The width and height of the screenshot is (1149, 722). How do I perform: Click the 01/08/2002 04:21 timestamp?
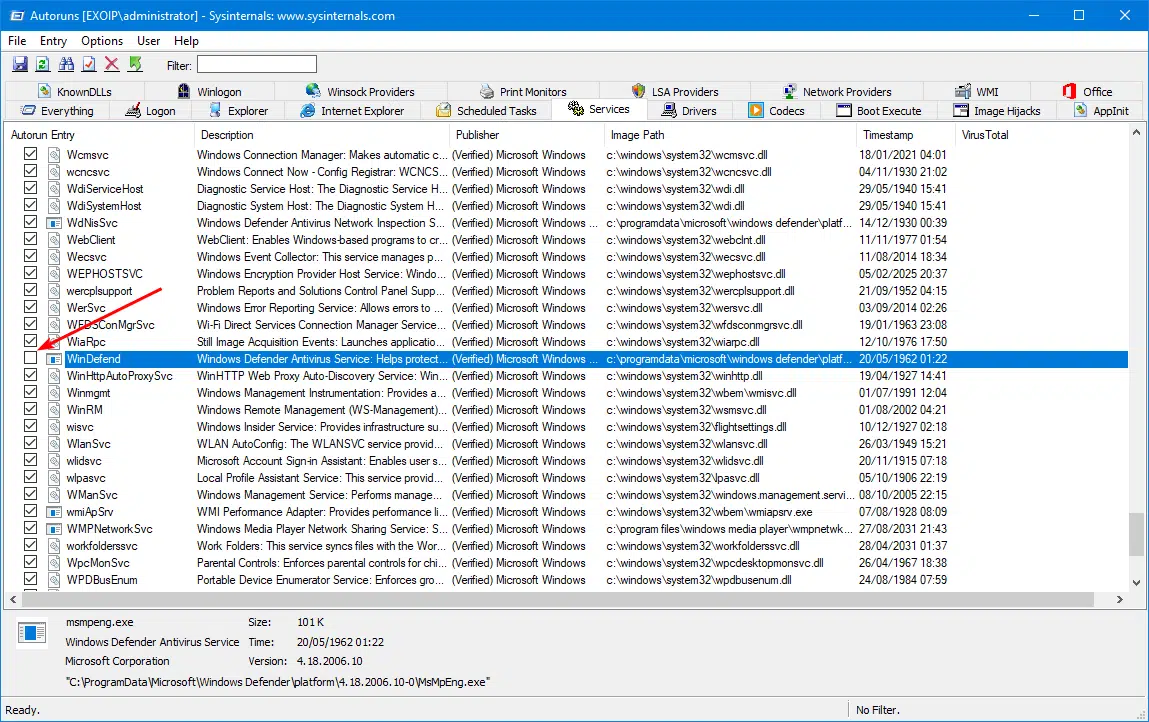[903, 410]
